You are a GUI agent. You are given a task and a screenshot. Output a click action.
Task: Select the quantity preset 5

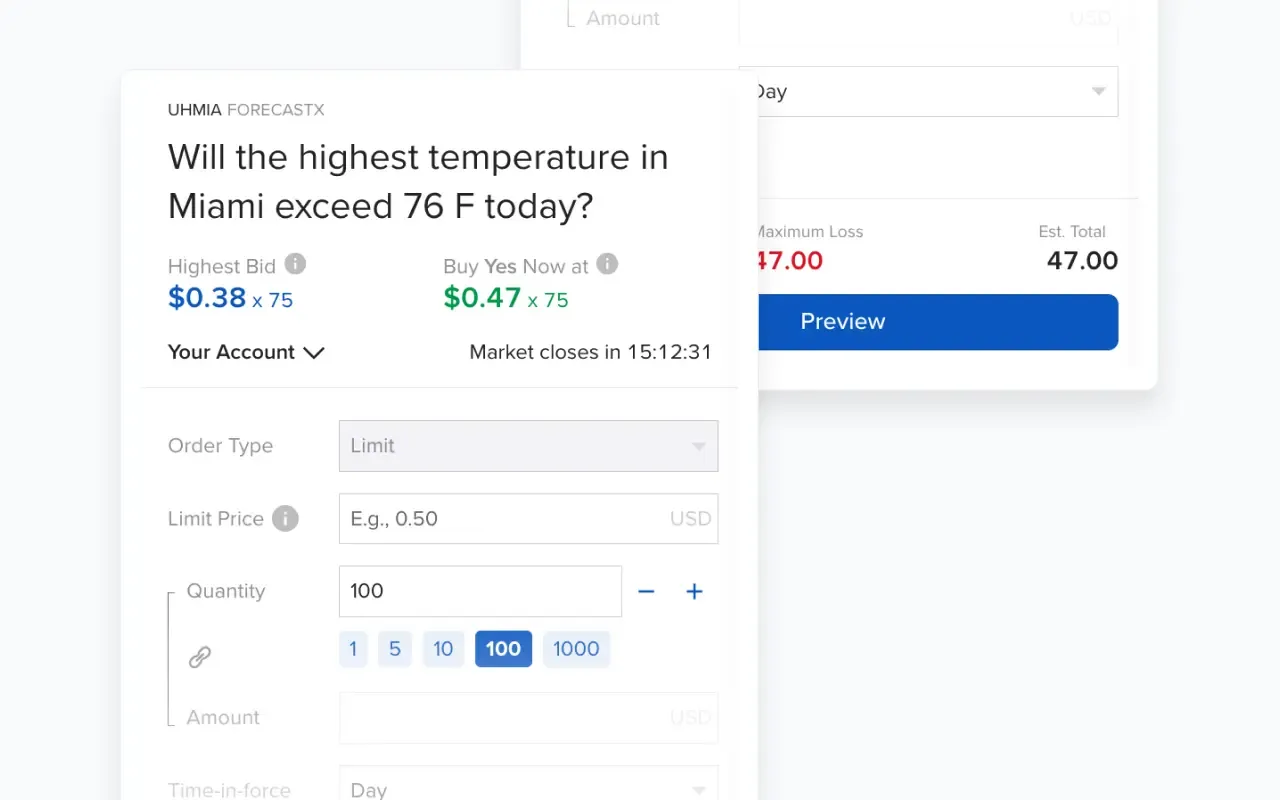[x=394, y=649]
